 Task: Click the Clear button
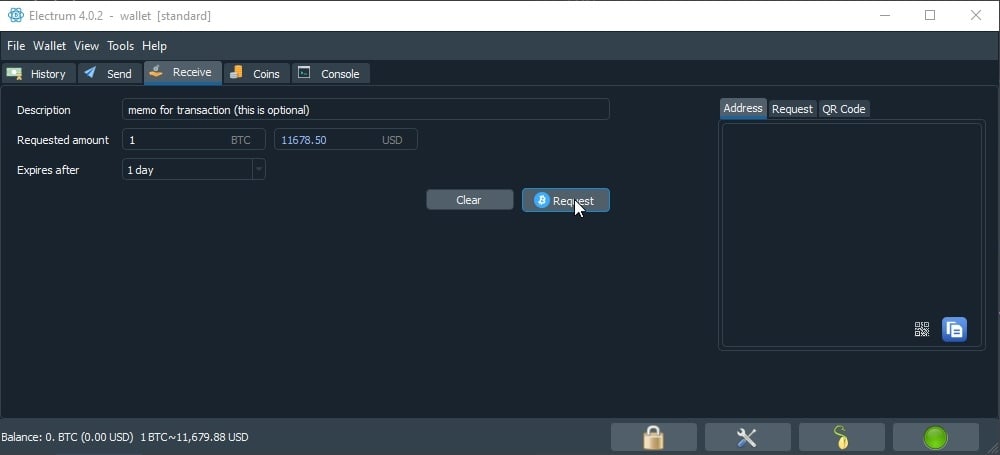(469, 200)
